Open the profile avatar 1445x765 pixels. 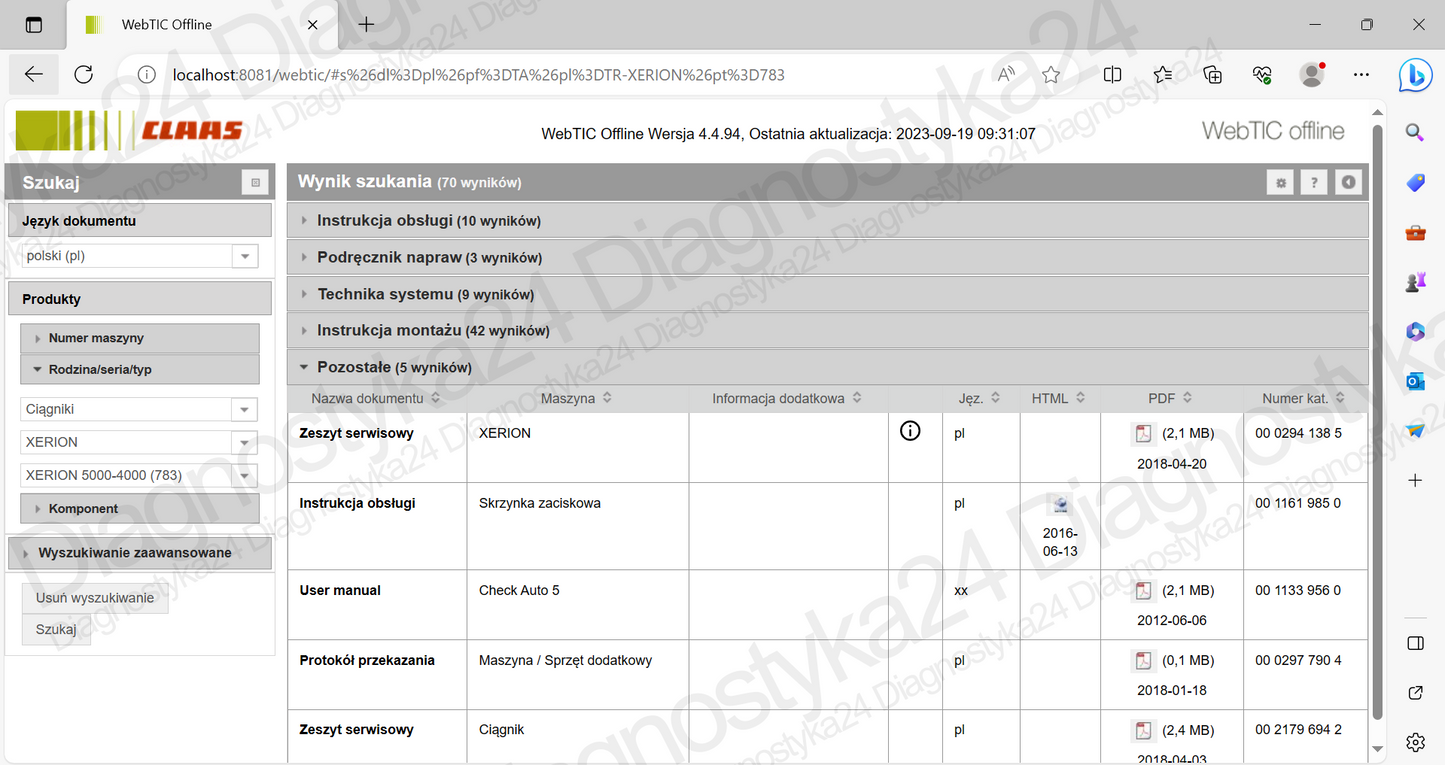point(1312,74)
